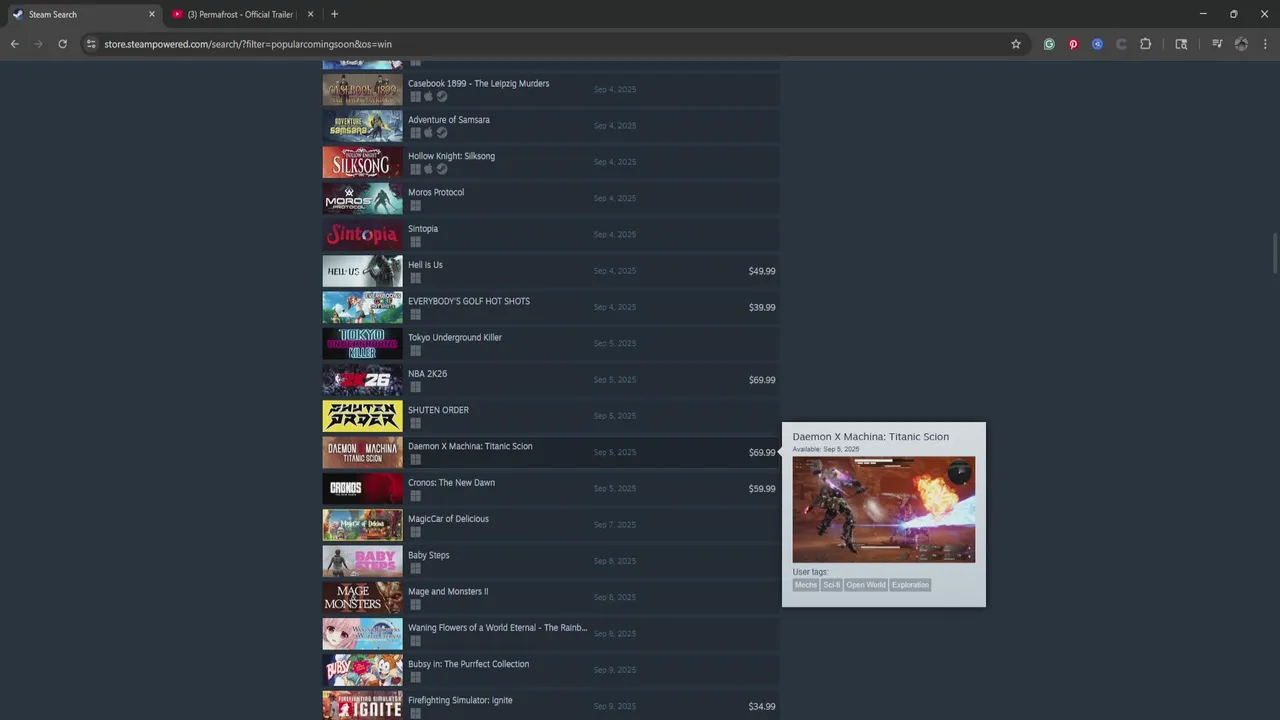
Task: Click the Tokyo Underground Killer title
Action: [x=455, y=338]
